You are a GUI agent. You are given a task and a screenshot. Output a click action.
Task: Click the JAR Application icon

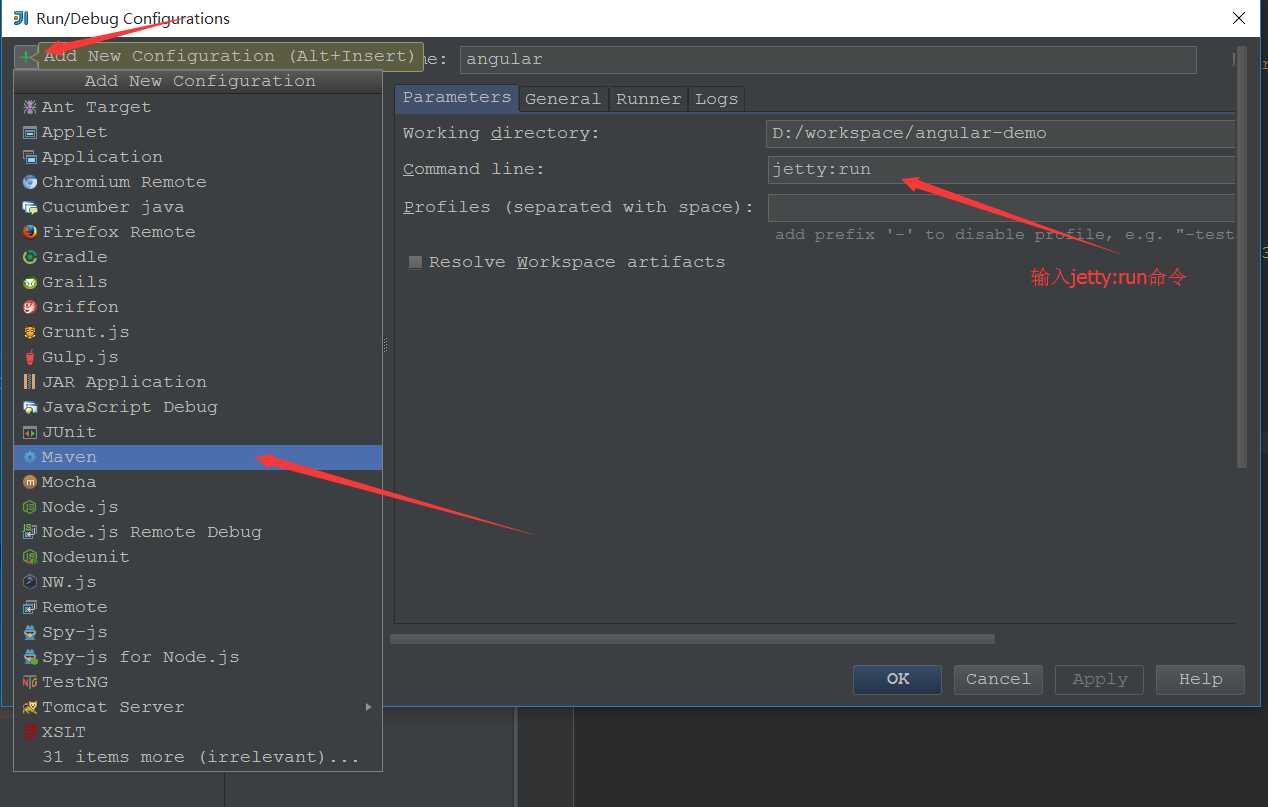(x=30, y=382)
